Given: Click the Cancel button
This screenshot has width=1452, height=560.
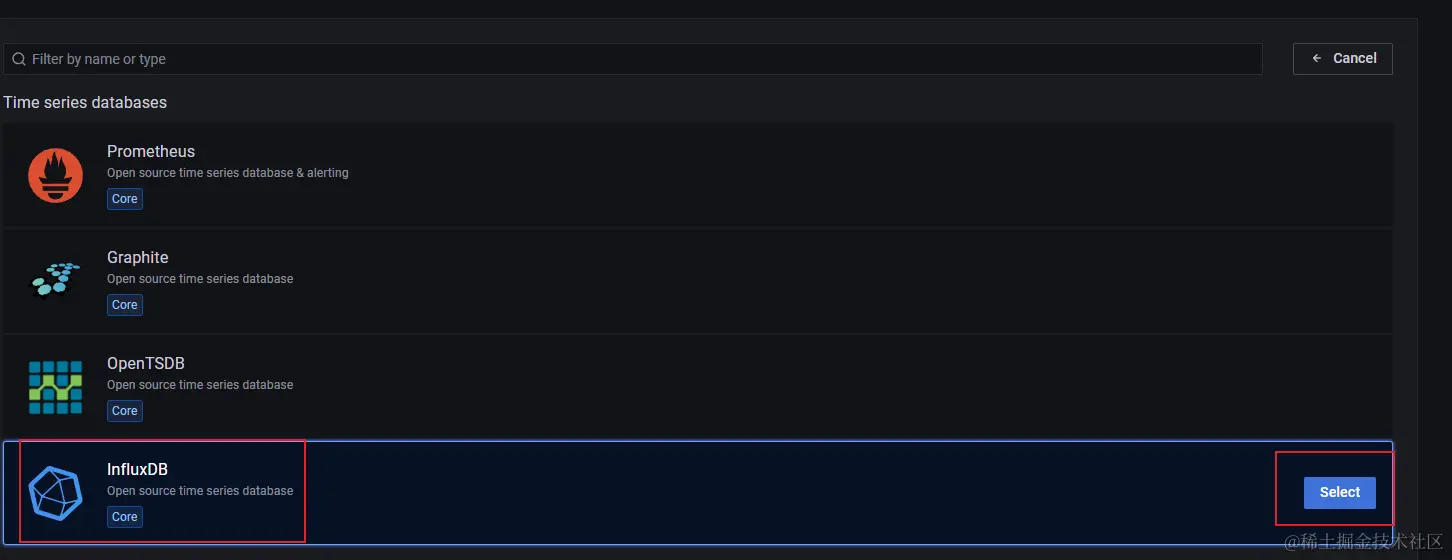Looking at the screenshot, I should [1343, 58].
